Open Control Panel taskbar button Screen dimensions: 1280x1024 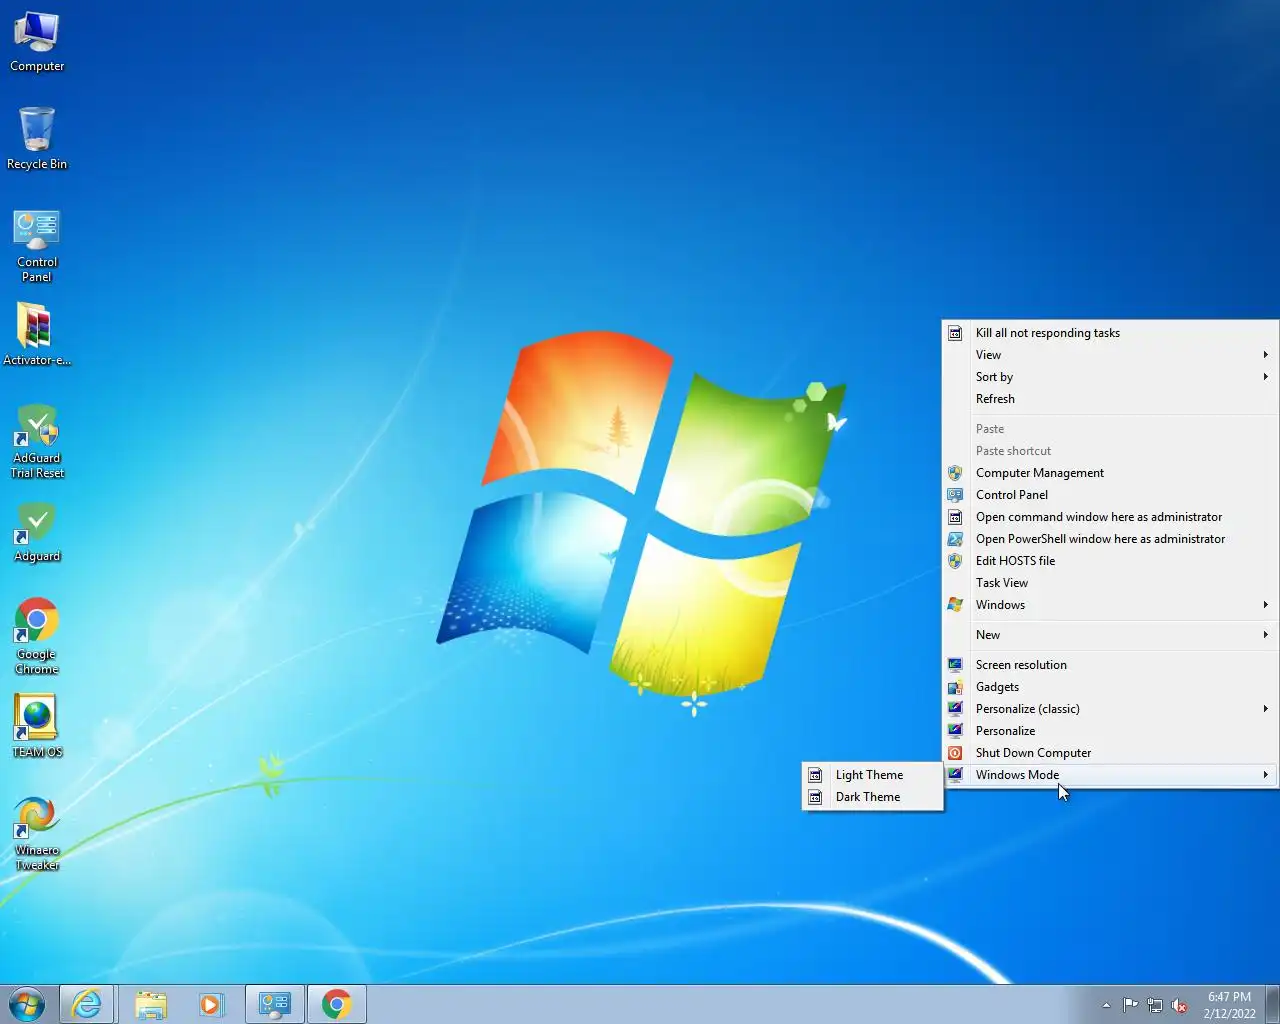pos(274,1004)
